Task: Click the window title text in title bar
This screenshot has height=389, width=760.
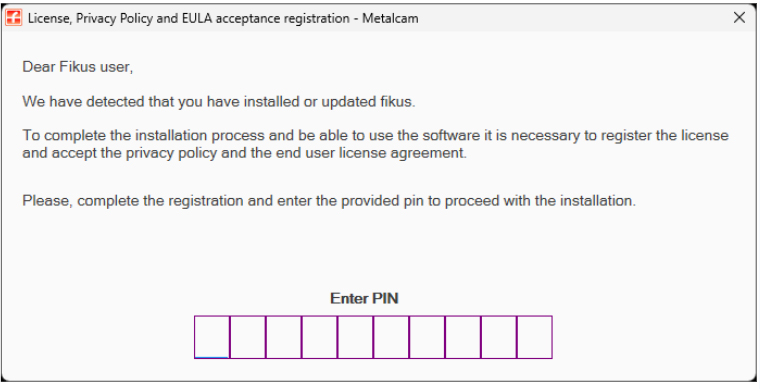Action: pos(223,18)
